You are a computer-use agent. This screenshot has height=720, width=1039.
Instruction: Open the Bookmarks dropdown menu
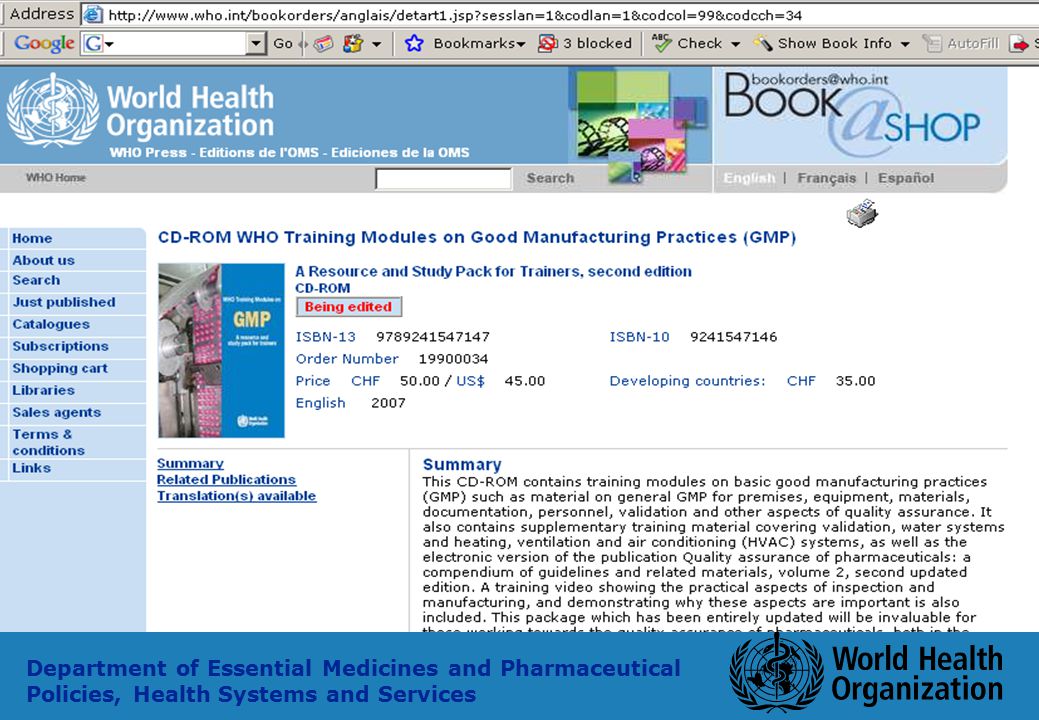[x=479, y=44]
